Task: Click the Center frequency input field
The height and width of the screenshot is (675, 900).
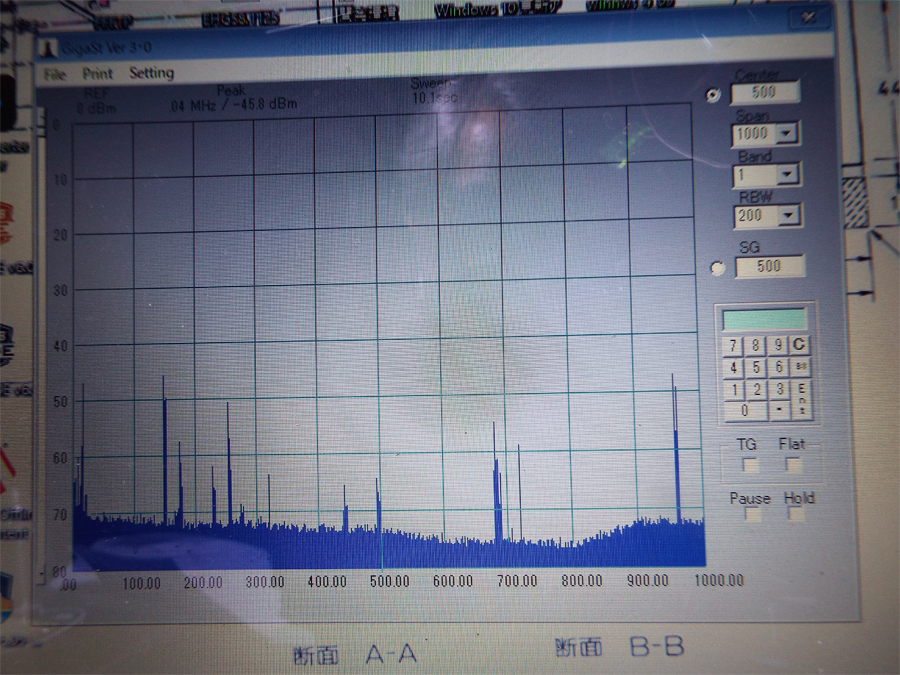Action: point(765,93)
